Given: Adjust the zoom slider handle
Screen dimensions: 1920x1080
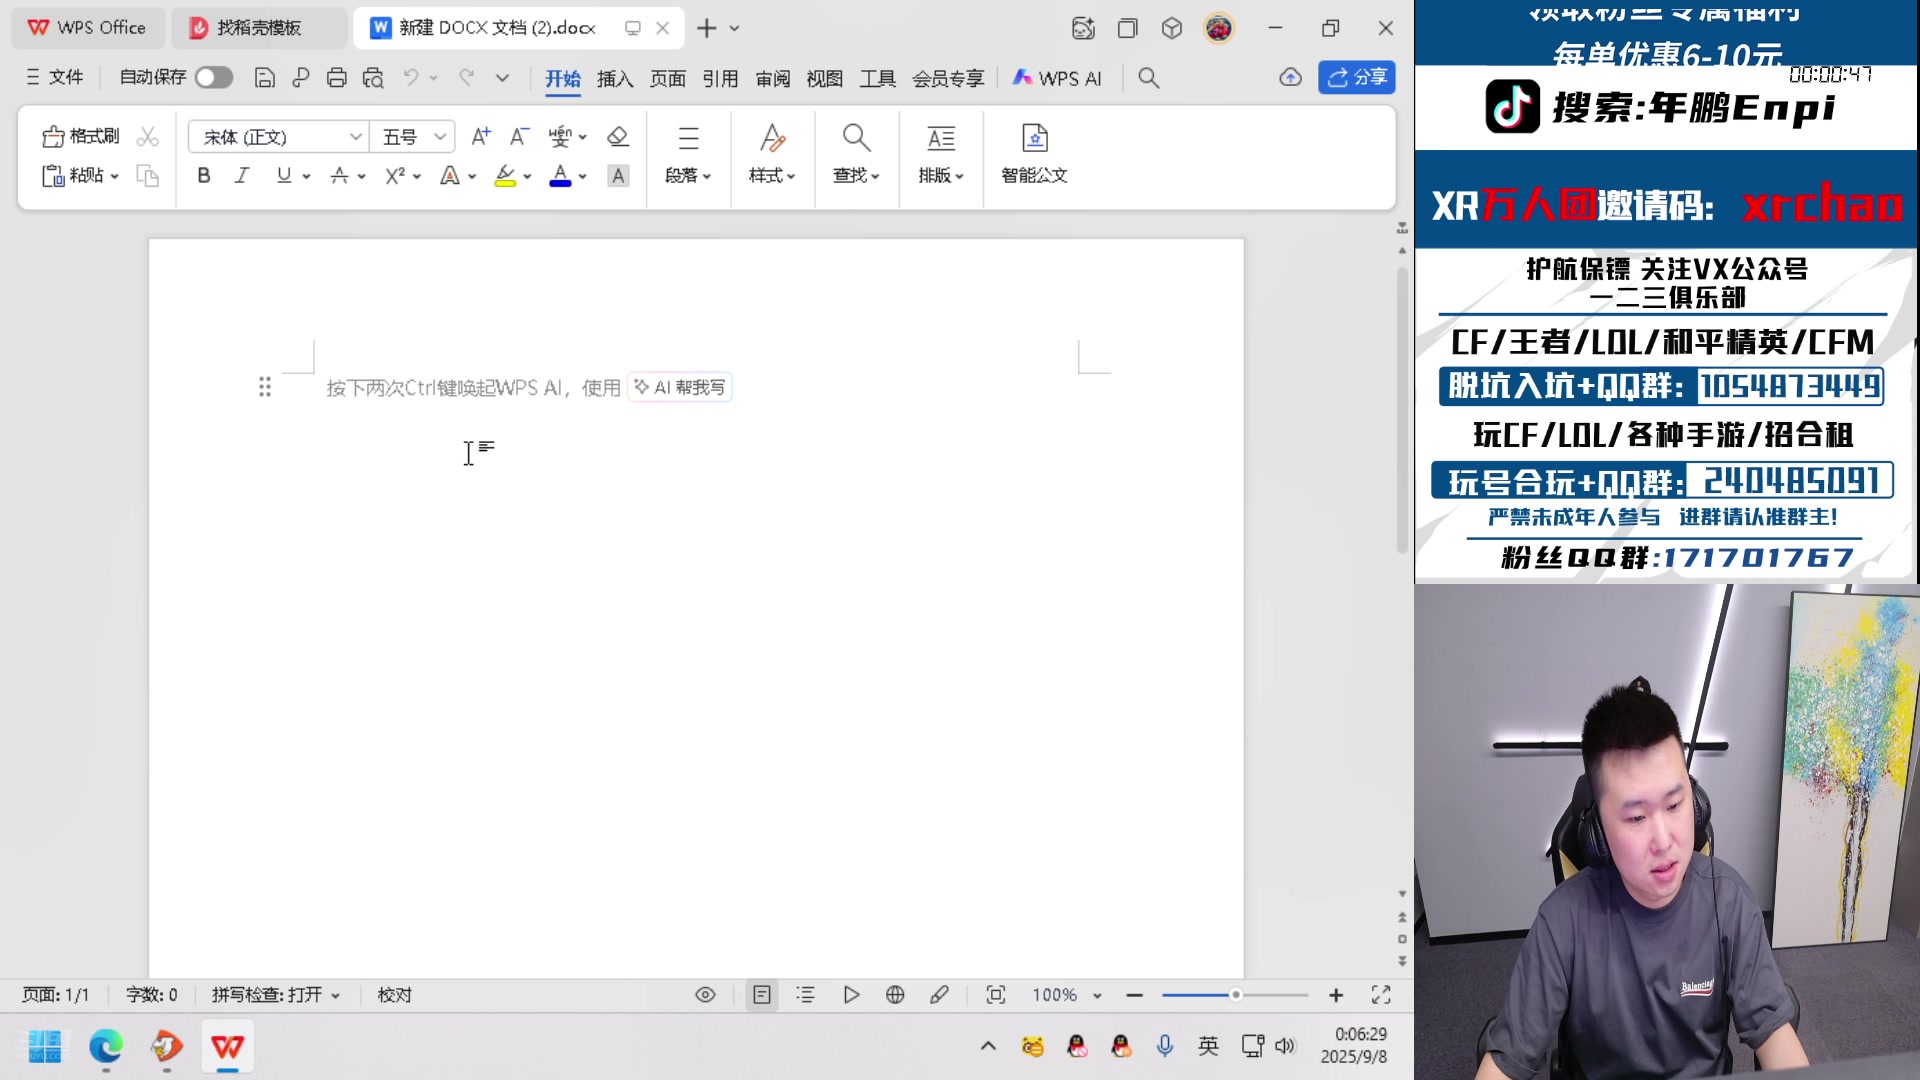Looking at the screenshot, I should point(1236,995).
